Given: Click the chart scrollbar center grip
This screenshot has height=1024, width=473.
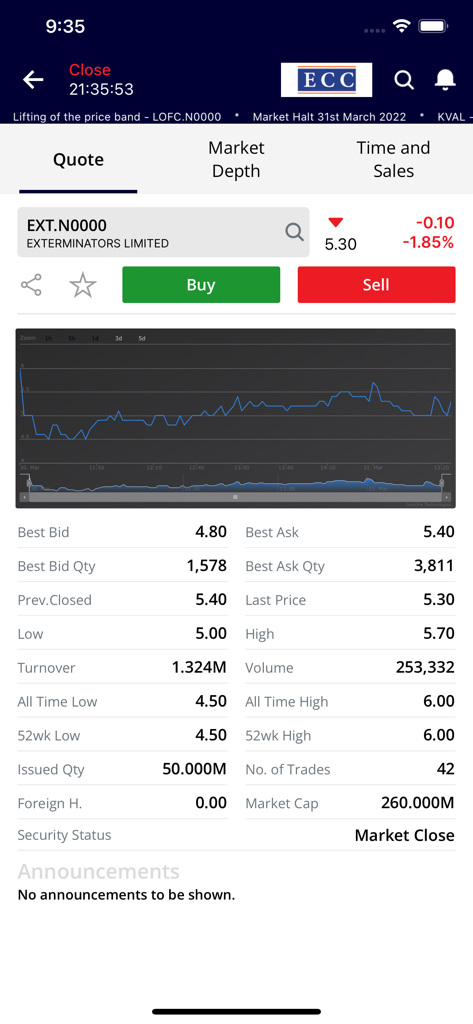Looking at the screenshot, I should coord(235,497).
